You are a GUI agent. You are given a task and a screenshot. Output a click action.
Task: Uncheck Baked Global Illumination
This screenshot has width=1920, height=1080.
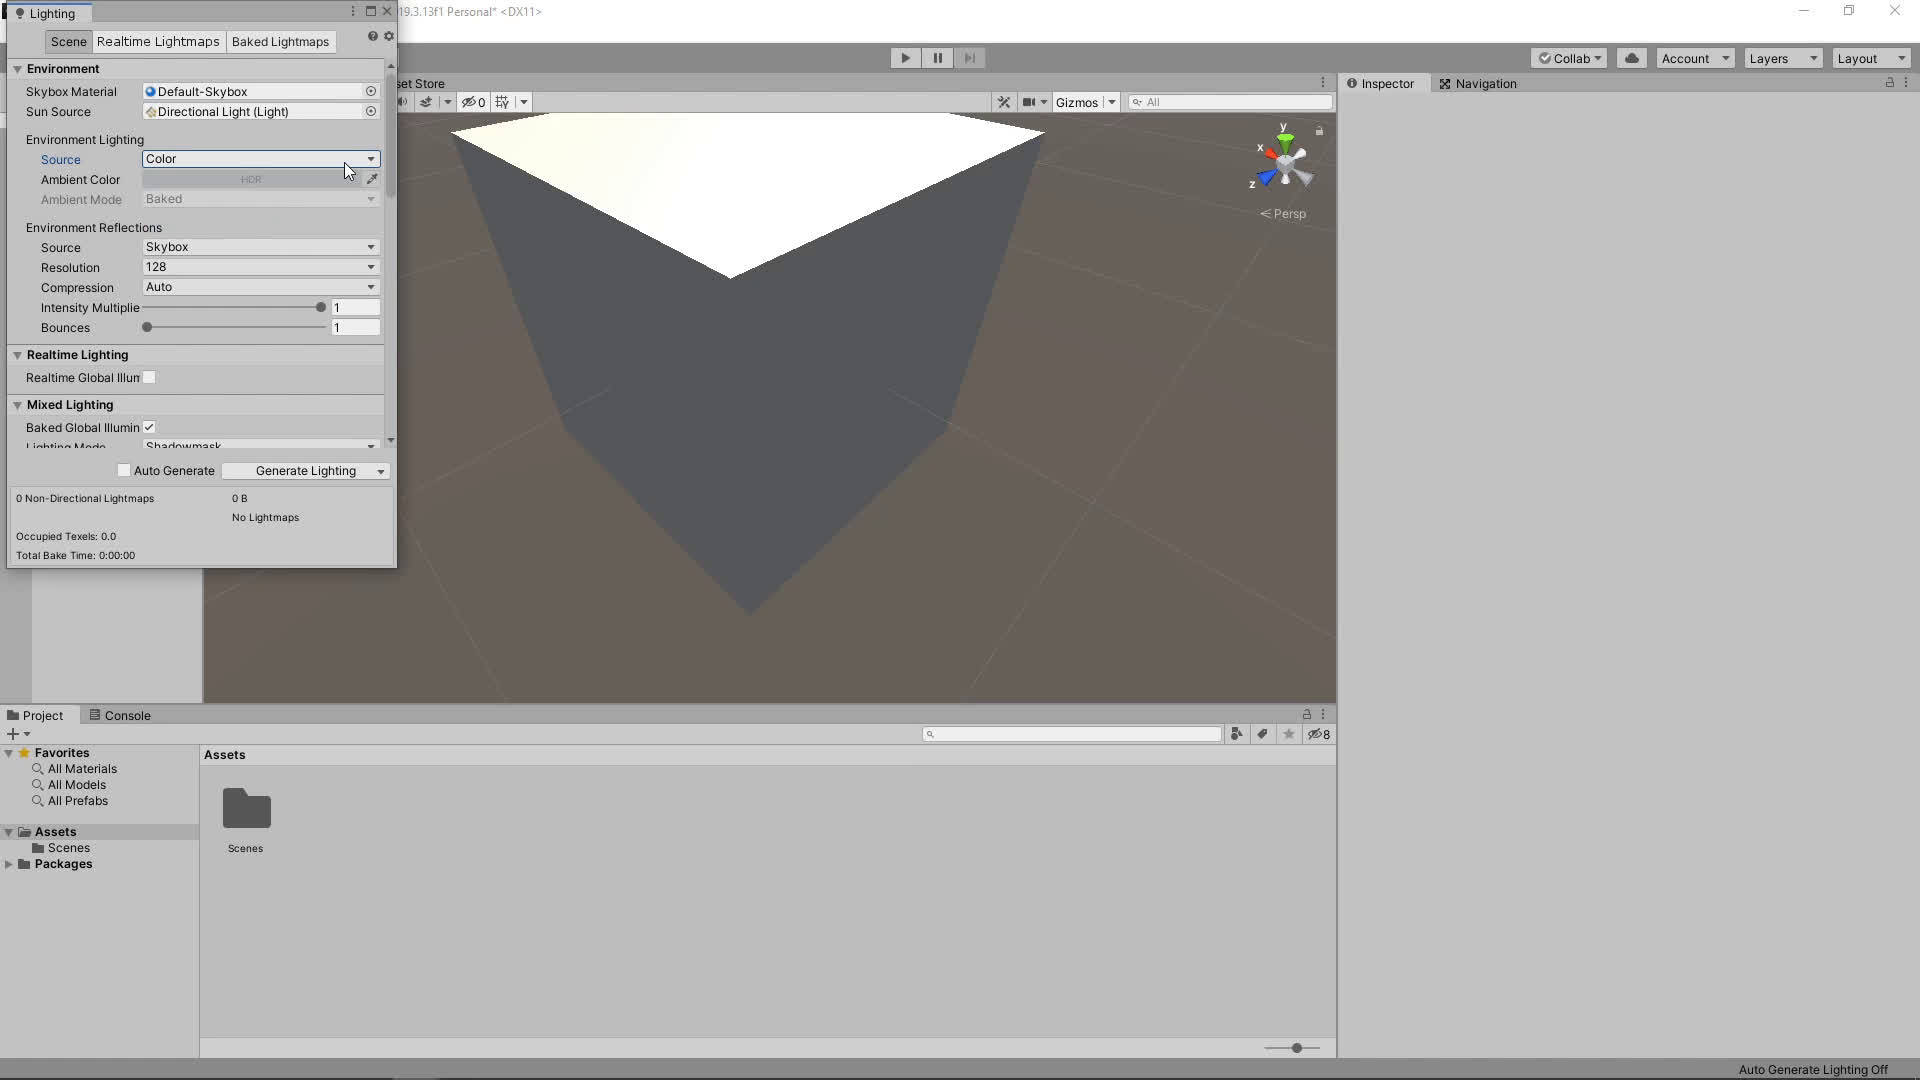(149, 427)
